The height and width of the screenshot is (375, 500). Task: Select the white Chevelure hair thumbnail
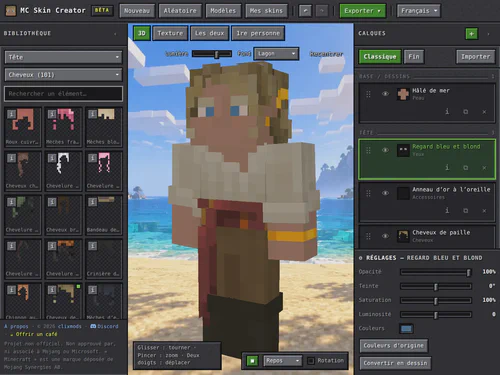coord(63,171)
